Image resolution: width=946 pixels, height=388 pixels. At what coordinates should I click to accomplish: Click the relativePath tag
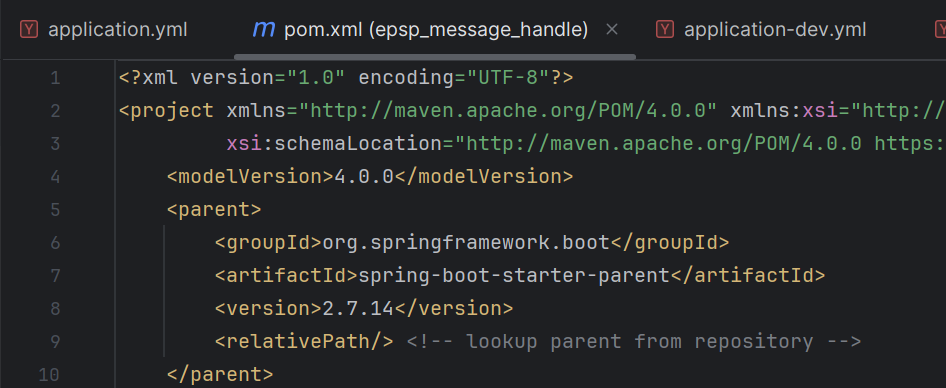point(304,342)
